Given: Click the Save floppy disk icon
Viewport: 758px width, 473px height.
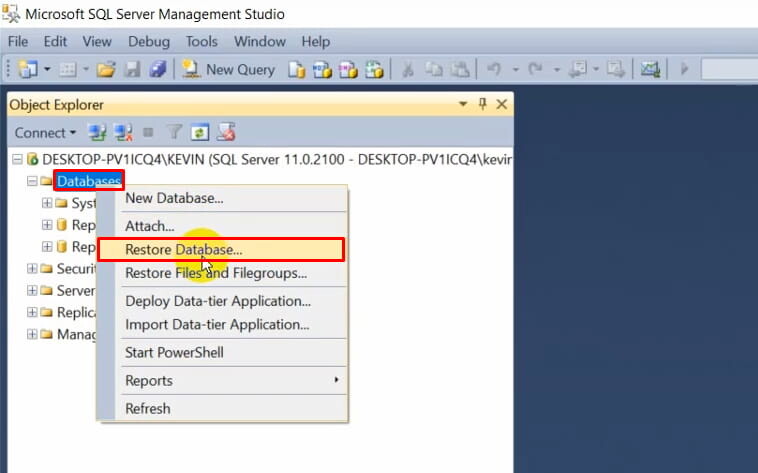Looking at the screenshot, I should [x=131, y=70].
